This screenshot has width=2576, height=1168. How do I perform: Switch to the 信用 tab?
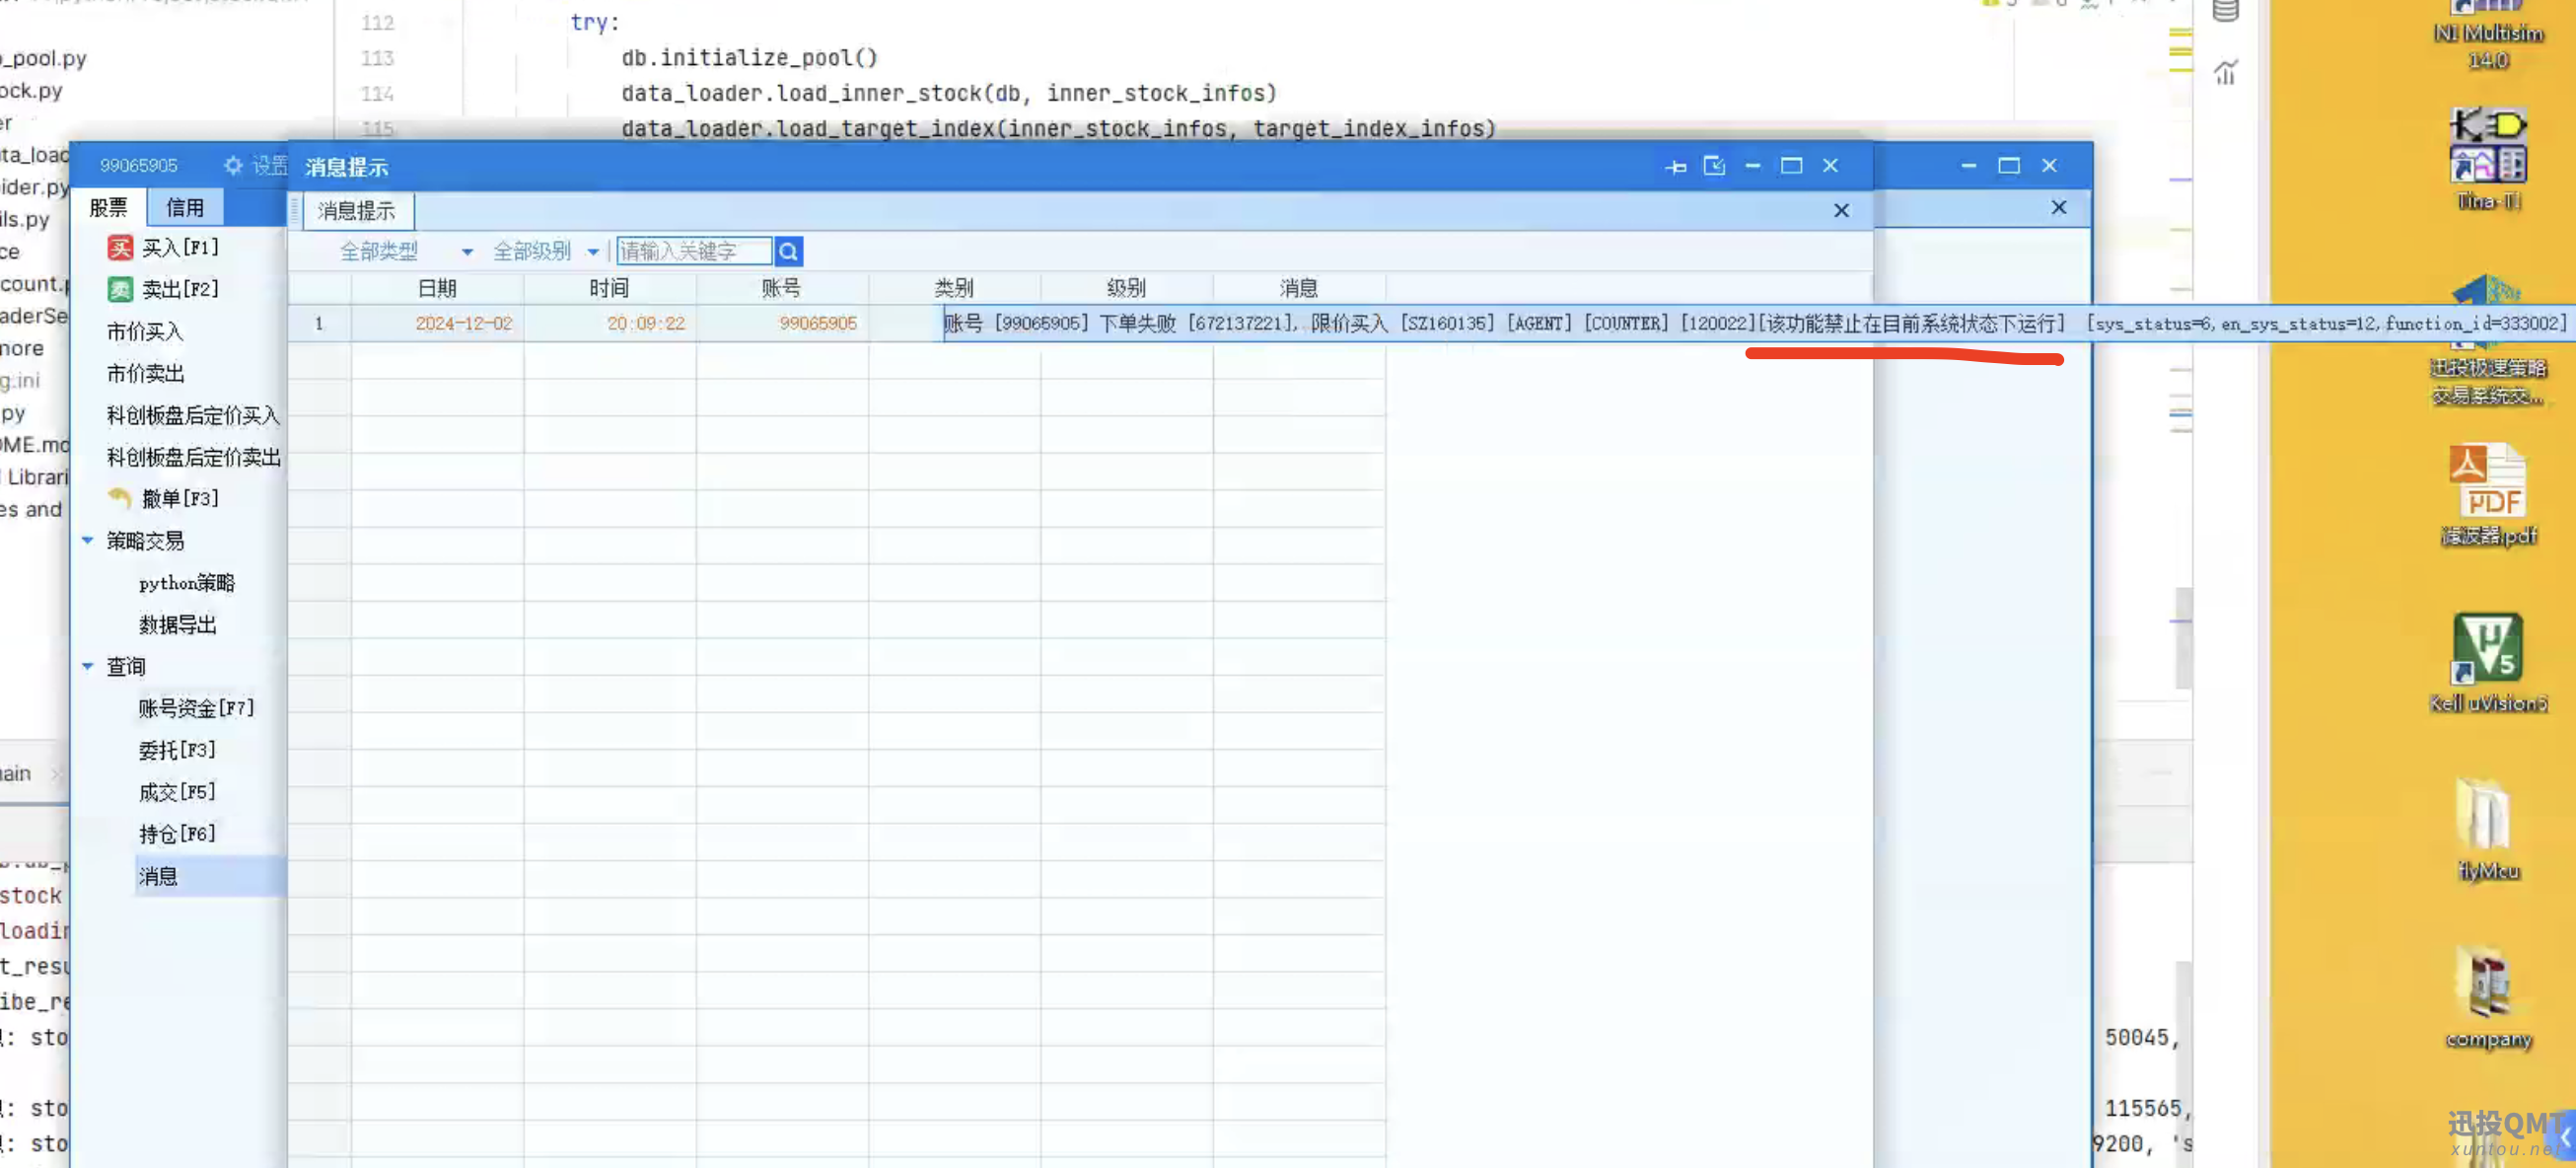(185, 207)
